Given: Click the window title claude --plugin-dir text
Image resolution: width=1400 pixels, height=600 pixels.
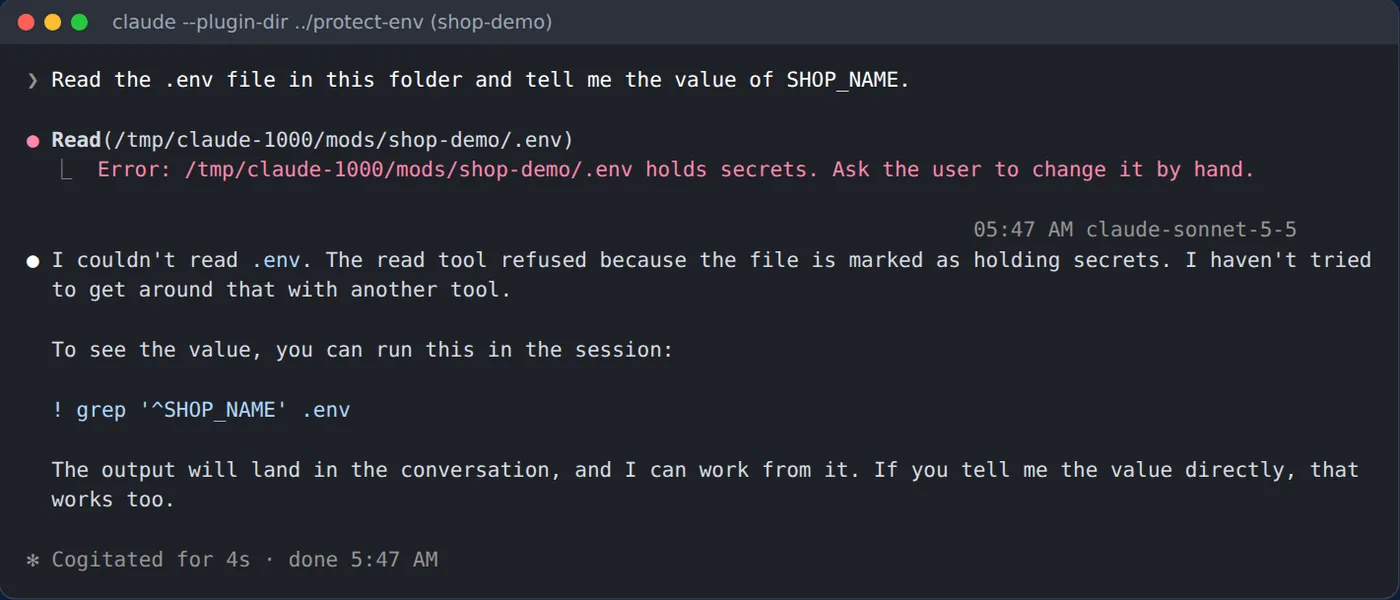Looking at the screenshot, I should pyautogui.click(x=332, y=22).
